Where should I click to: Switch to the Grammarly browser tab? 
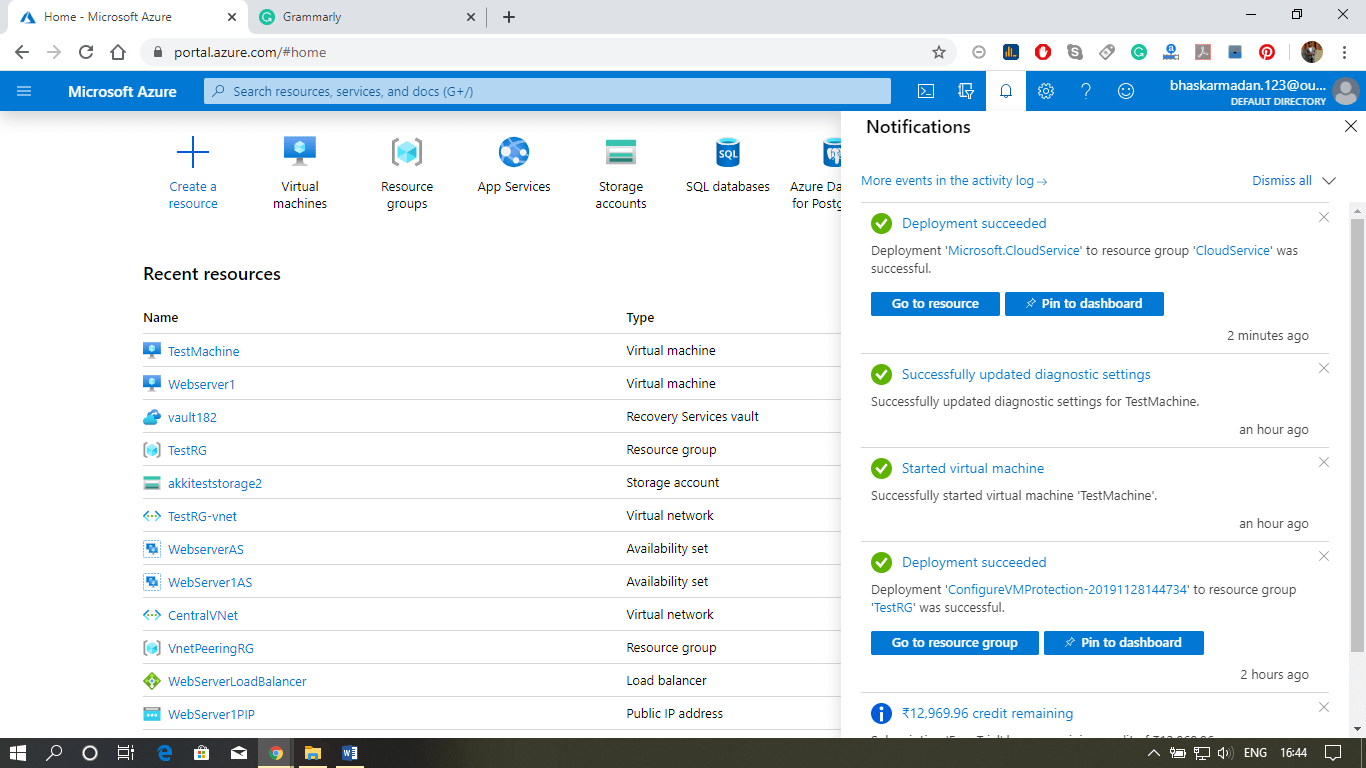pyautogui.click(x=368, y=17)
